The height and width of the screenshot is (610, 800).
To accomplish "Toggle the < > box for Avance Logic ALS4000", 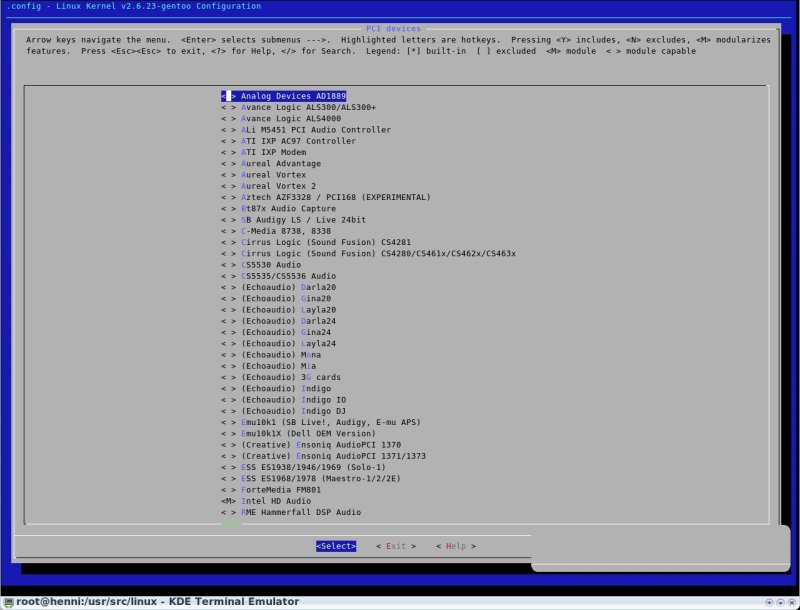I will pos(229,118).
